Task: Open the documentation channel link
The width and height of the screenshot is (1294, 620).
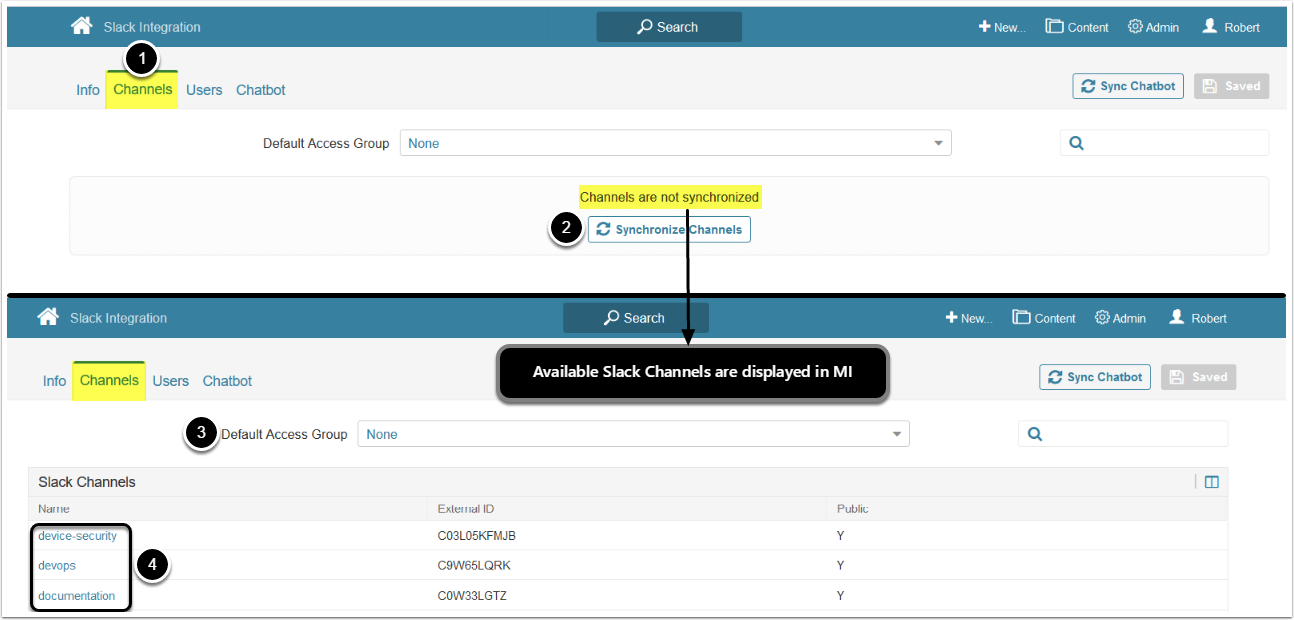Action: (77, 596)
